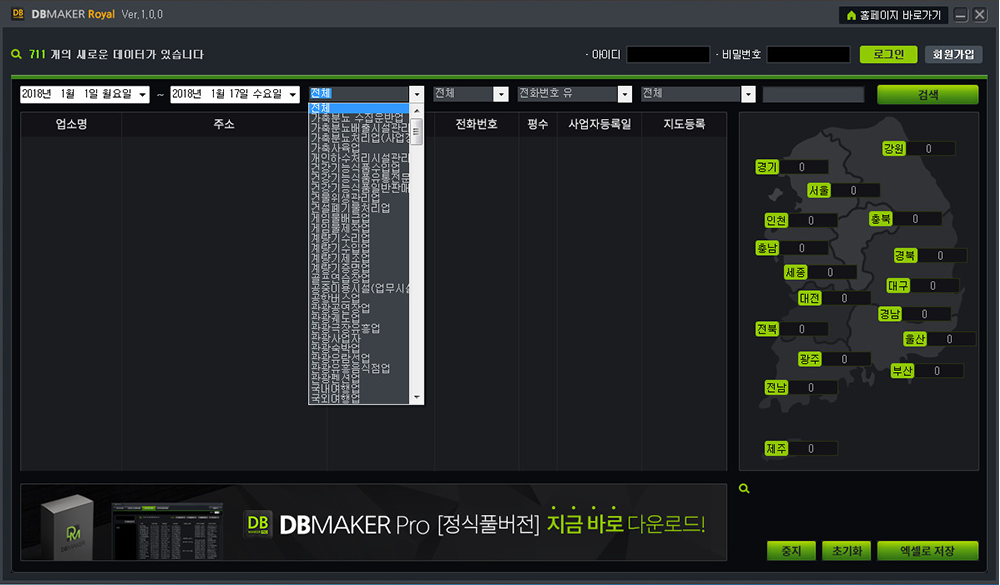Click the count value next to 강원
This screenshot has height=585, width=1000.
(930, 149)
